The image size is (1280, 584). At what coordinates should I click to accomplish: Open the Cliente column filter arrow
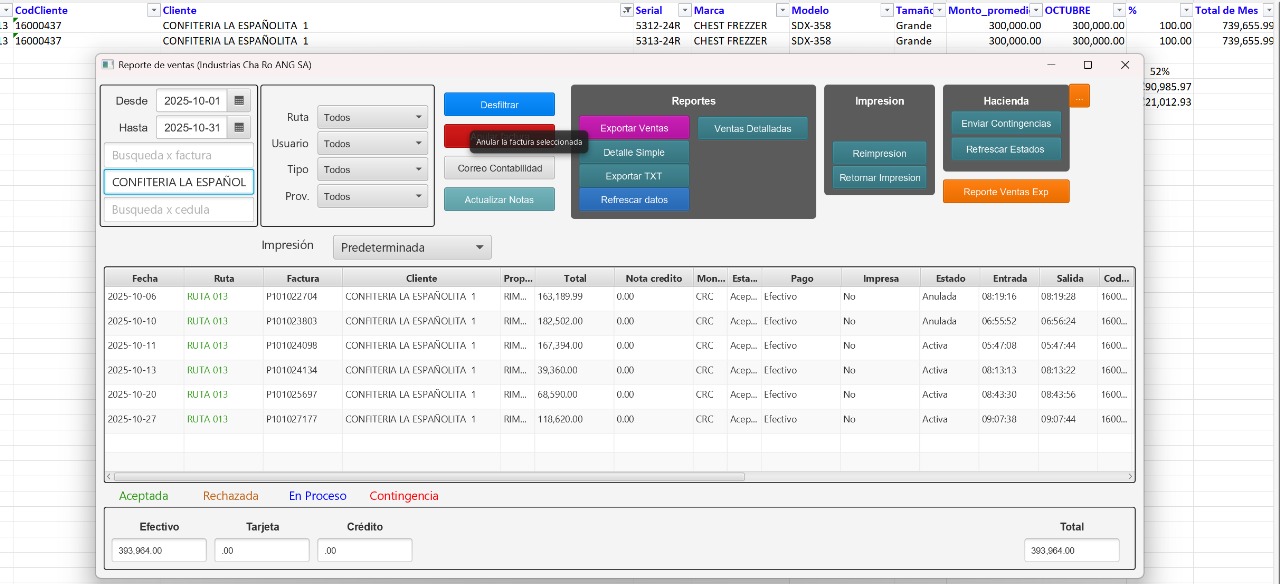point(153,10)
